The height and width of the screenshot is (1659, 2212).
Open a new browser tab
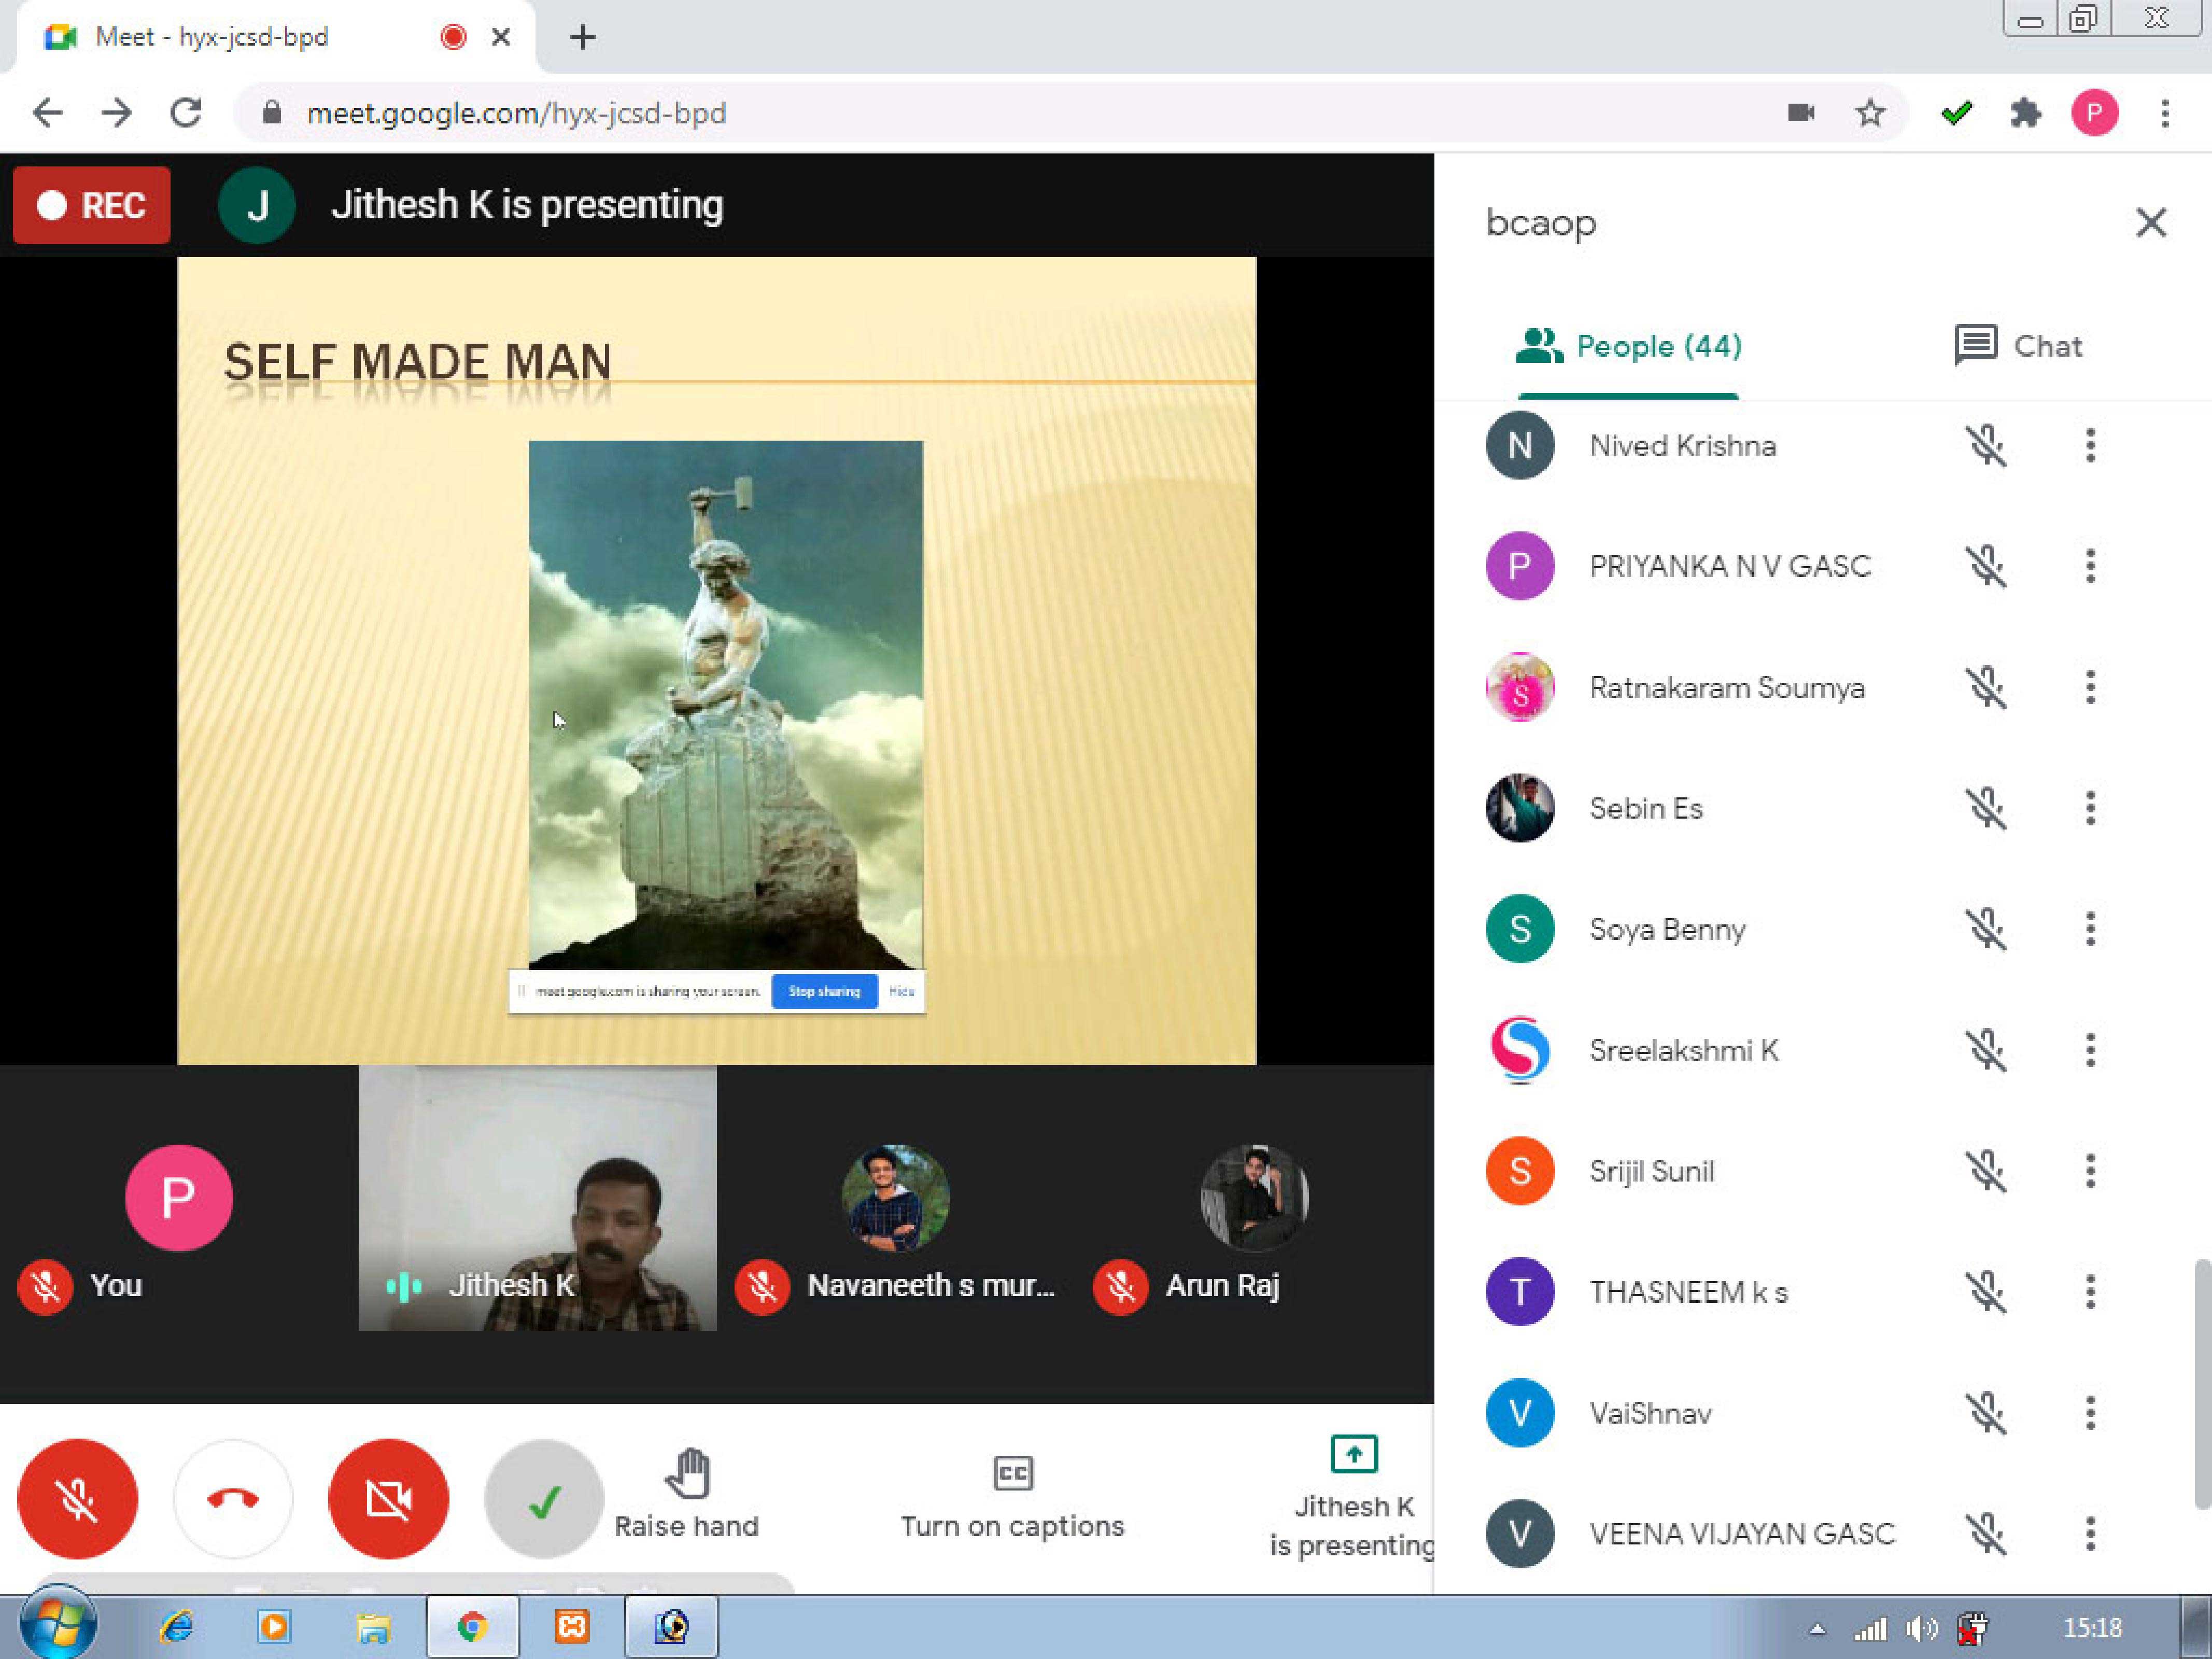tap(583, 38)
